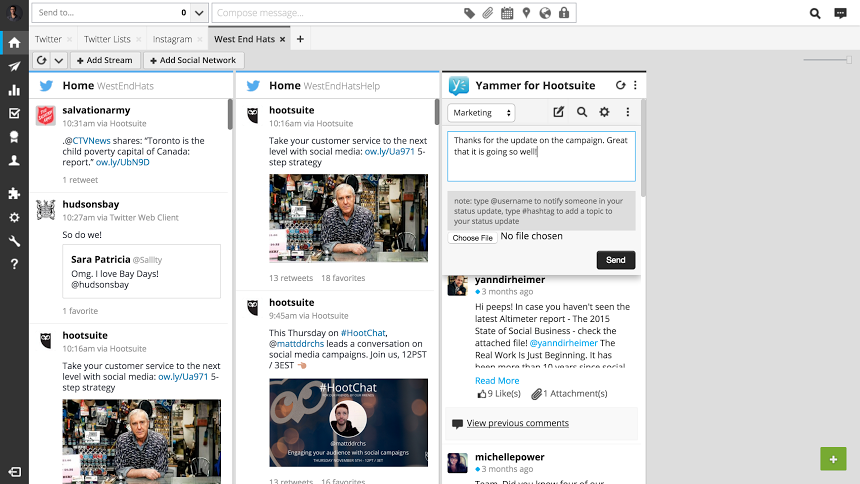This screenshot has height=484, width=860.
Task: Click the profile avatar at top left
Action: click(14, 13)
